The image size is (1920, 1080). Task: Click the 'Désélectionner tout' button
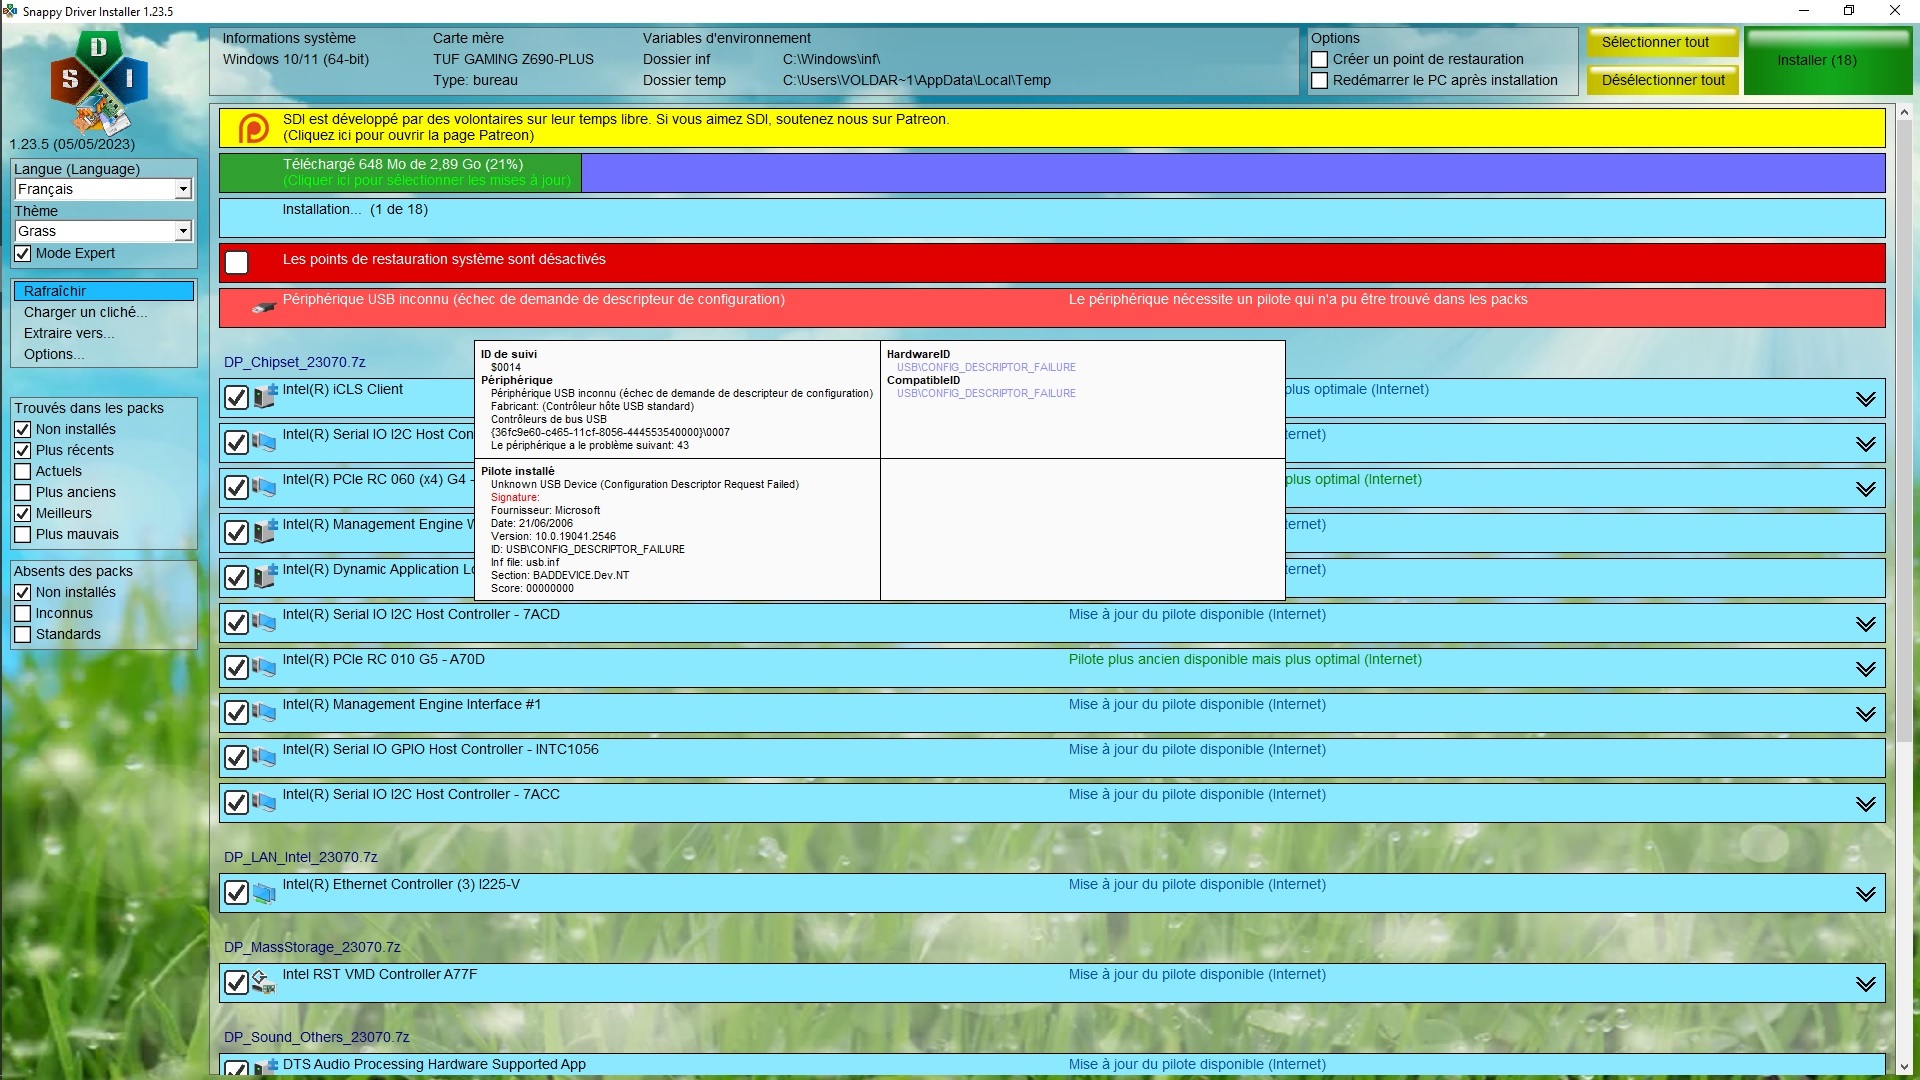1662,80
